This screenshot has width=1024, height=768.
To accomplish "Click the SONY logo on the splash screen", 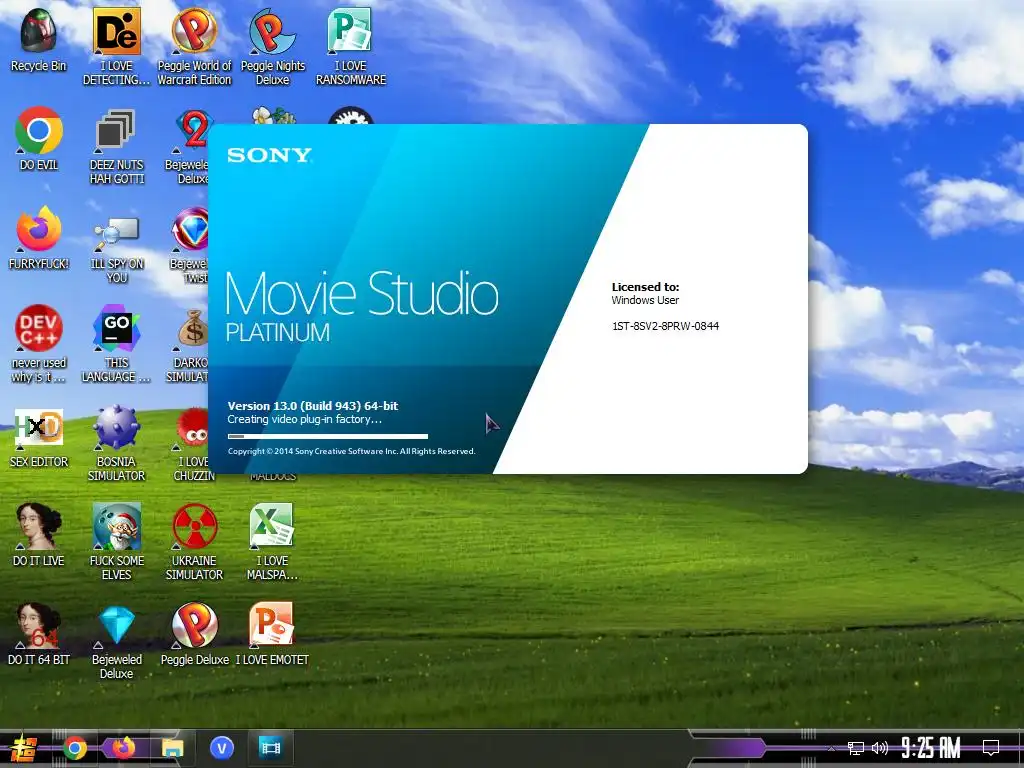I will [x=269, y=155].
